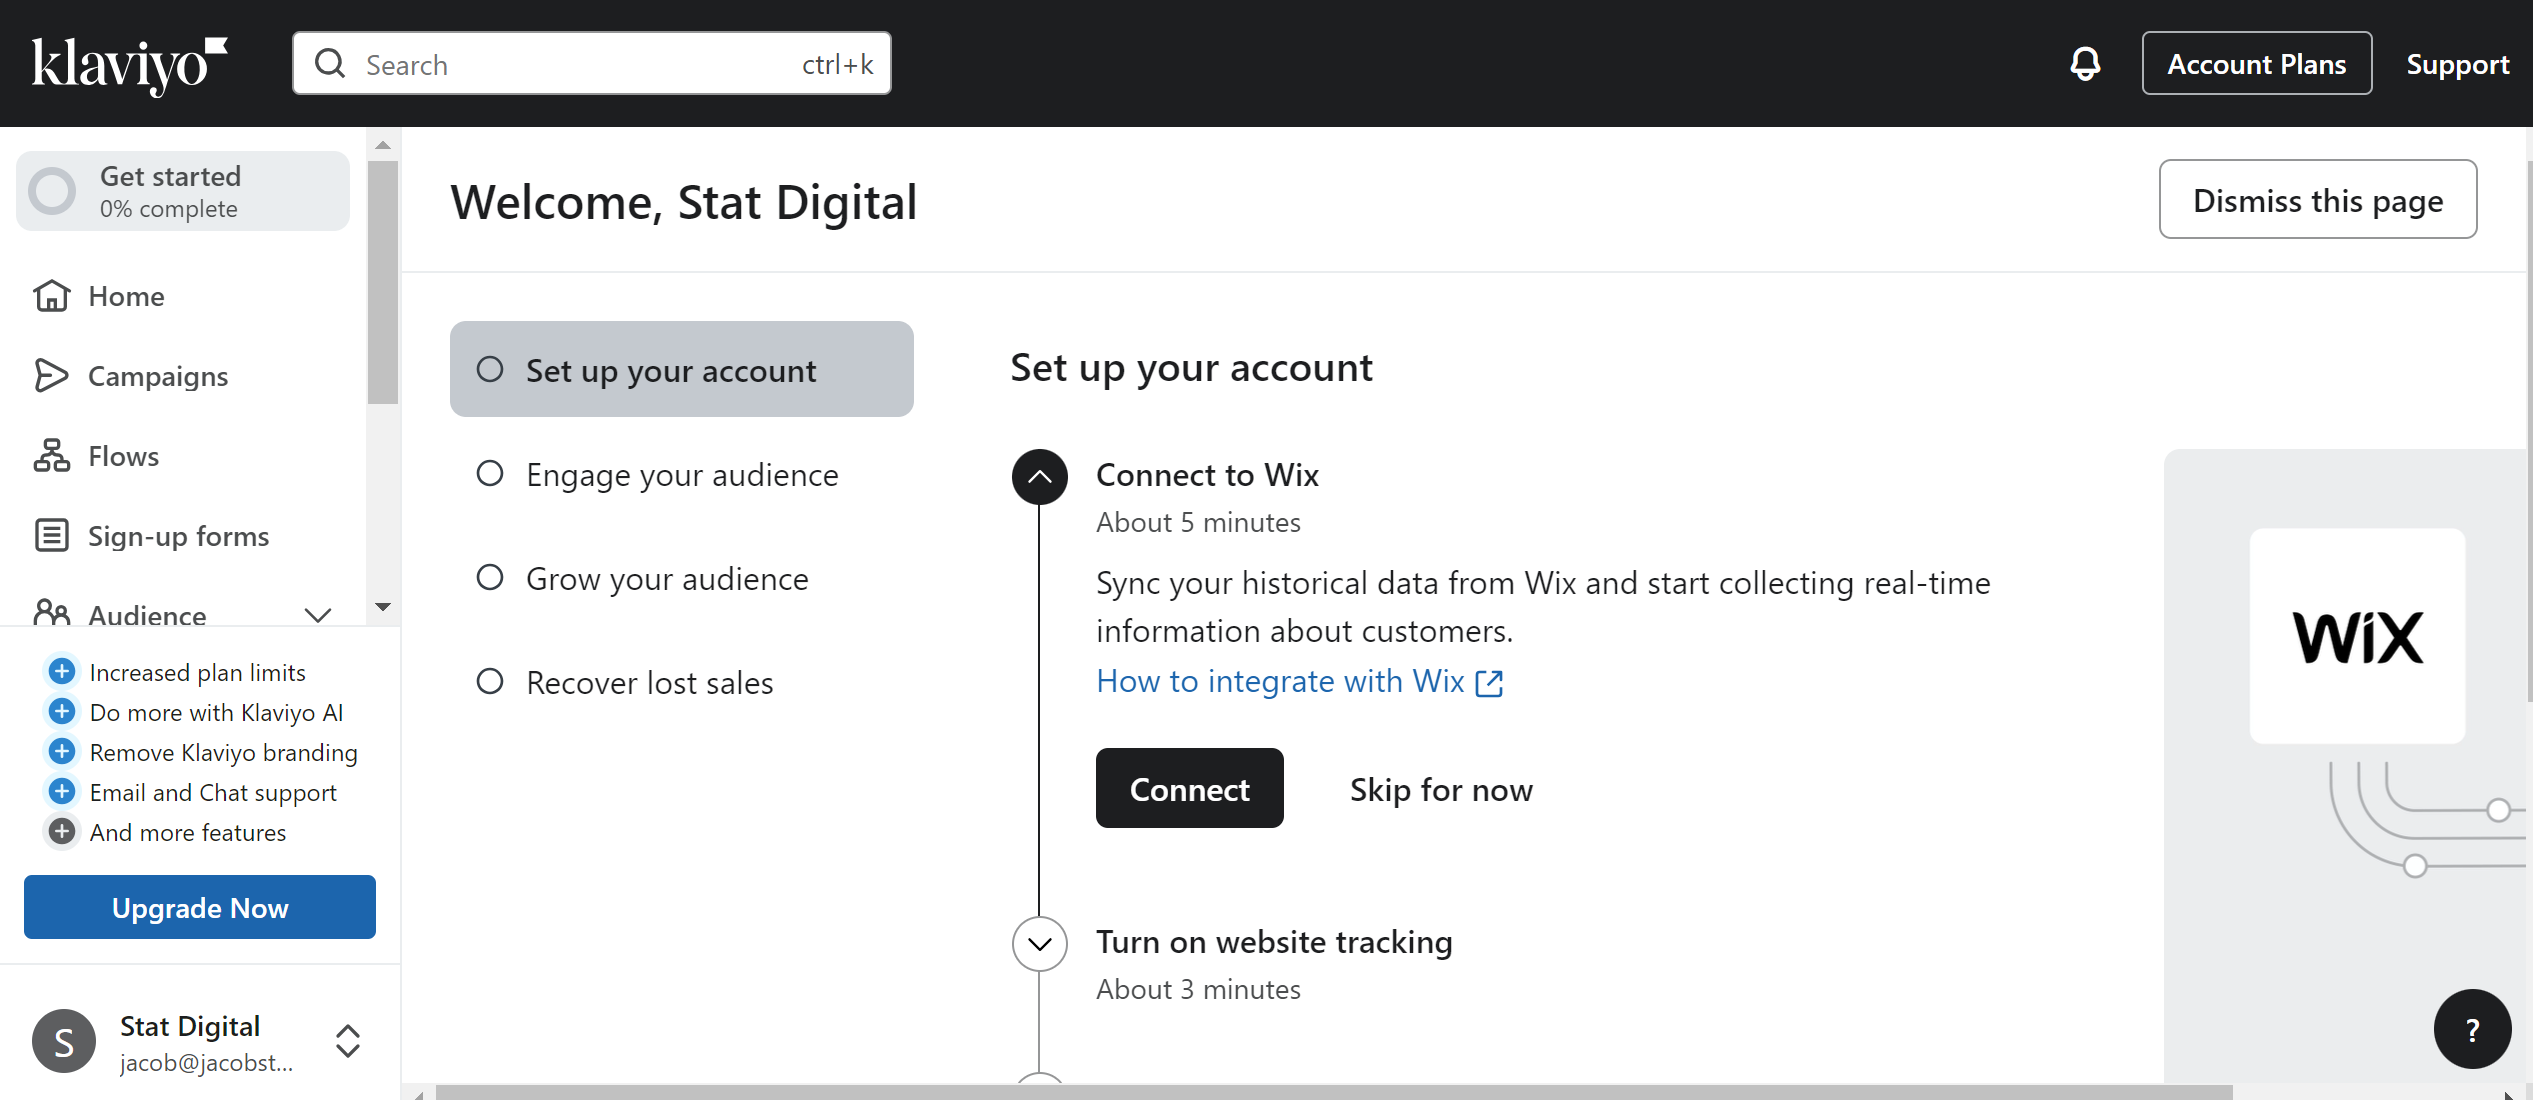Open the account switcher arrows
Viewport: 2533px width, 1100px height.
click(348, 1041)
